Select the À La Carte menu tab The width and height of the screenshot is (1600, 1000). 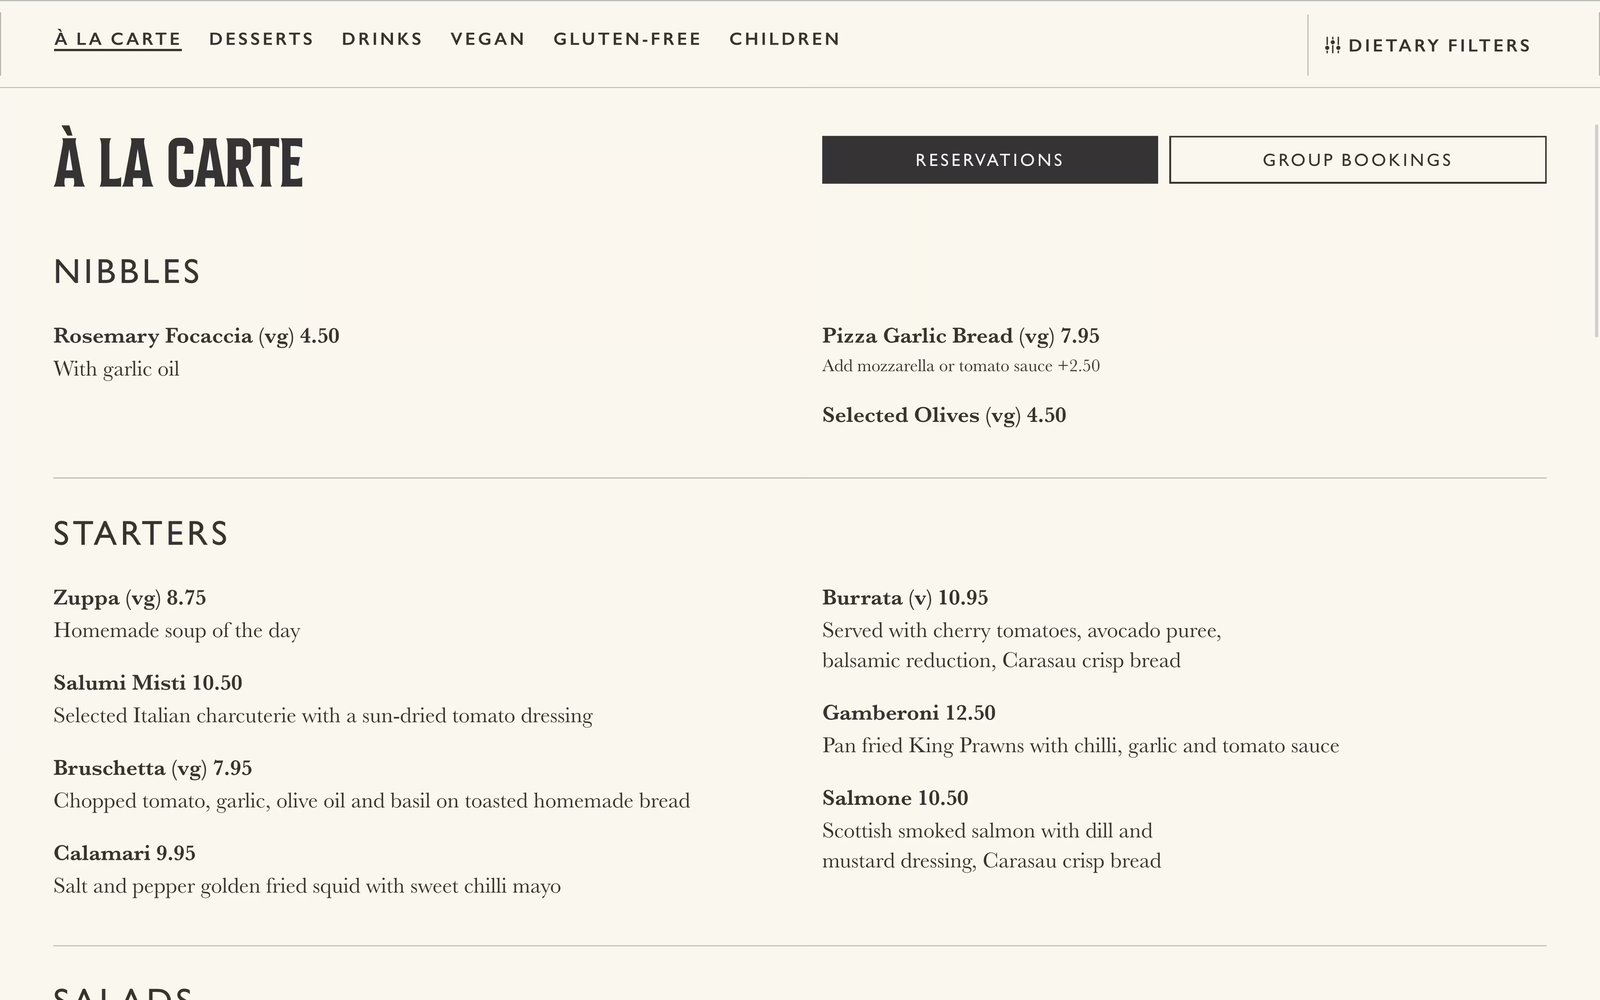click(x=118, y=39)
